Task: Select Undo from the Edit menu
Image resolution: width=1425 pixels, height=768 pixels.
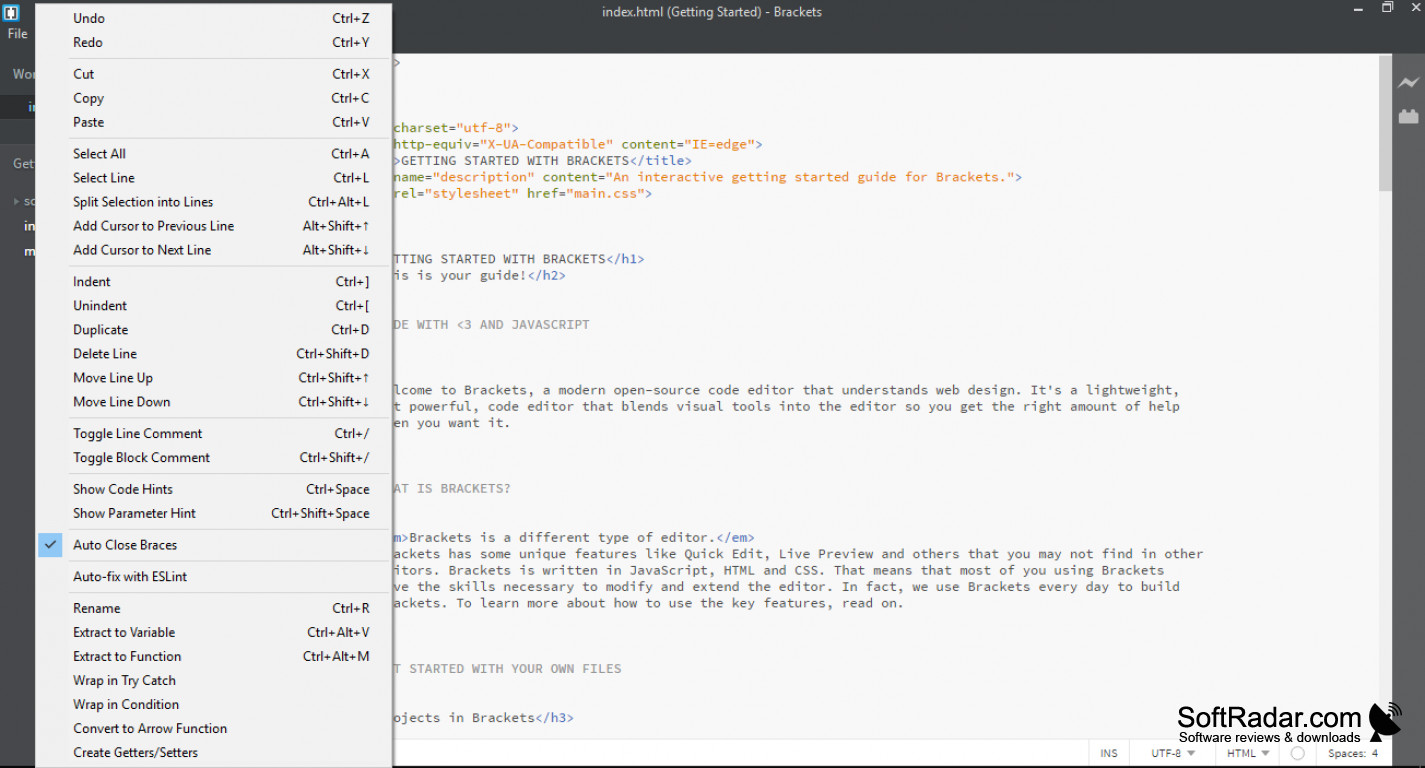Action: coord(90,17)
